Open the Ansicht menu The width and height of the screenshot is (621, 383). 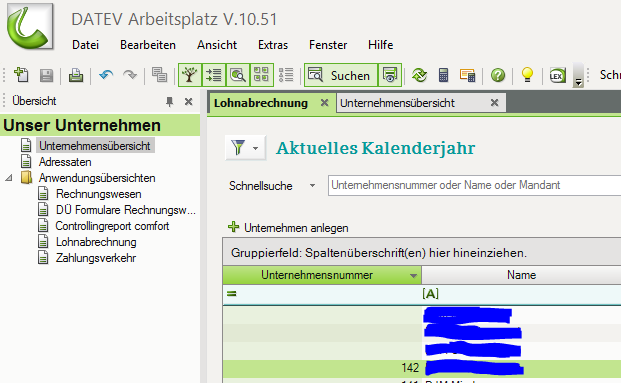[217, 45]
